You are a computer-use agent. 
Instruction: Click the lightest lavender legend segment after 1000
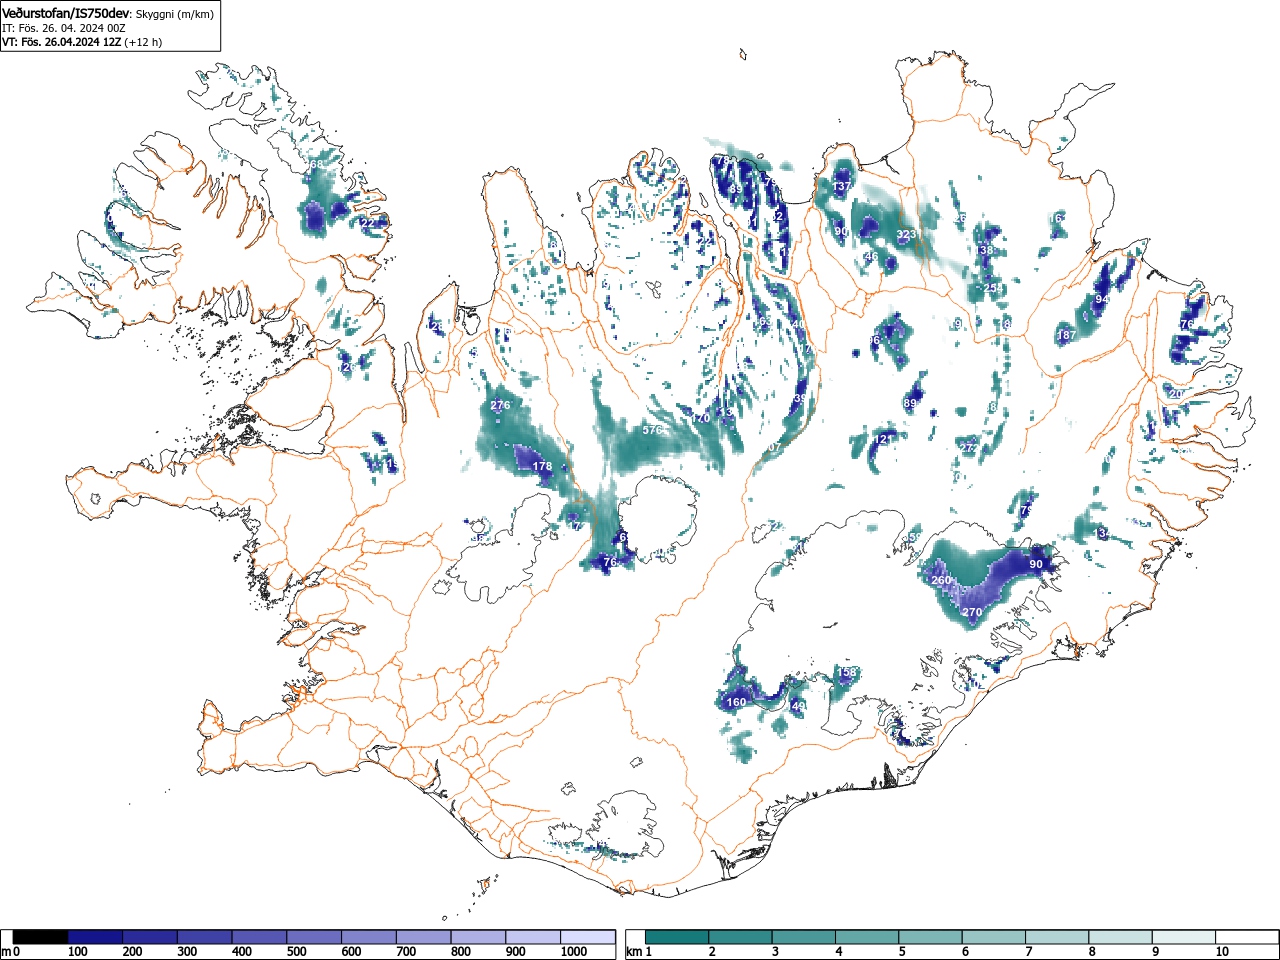tap(588, 937)
